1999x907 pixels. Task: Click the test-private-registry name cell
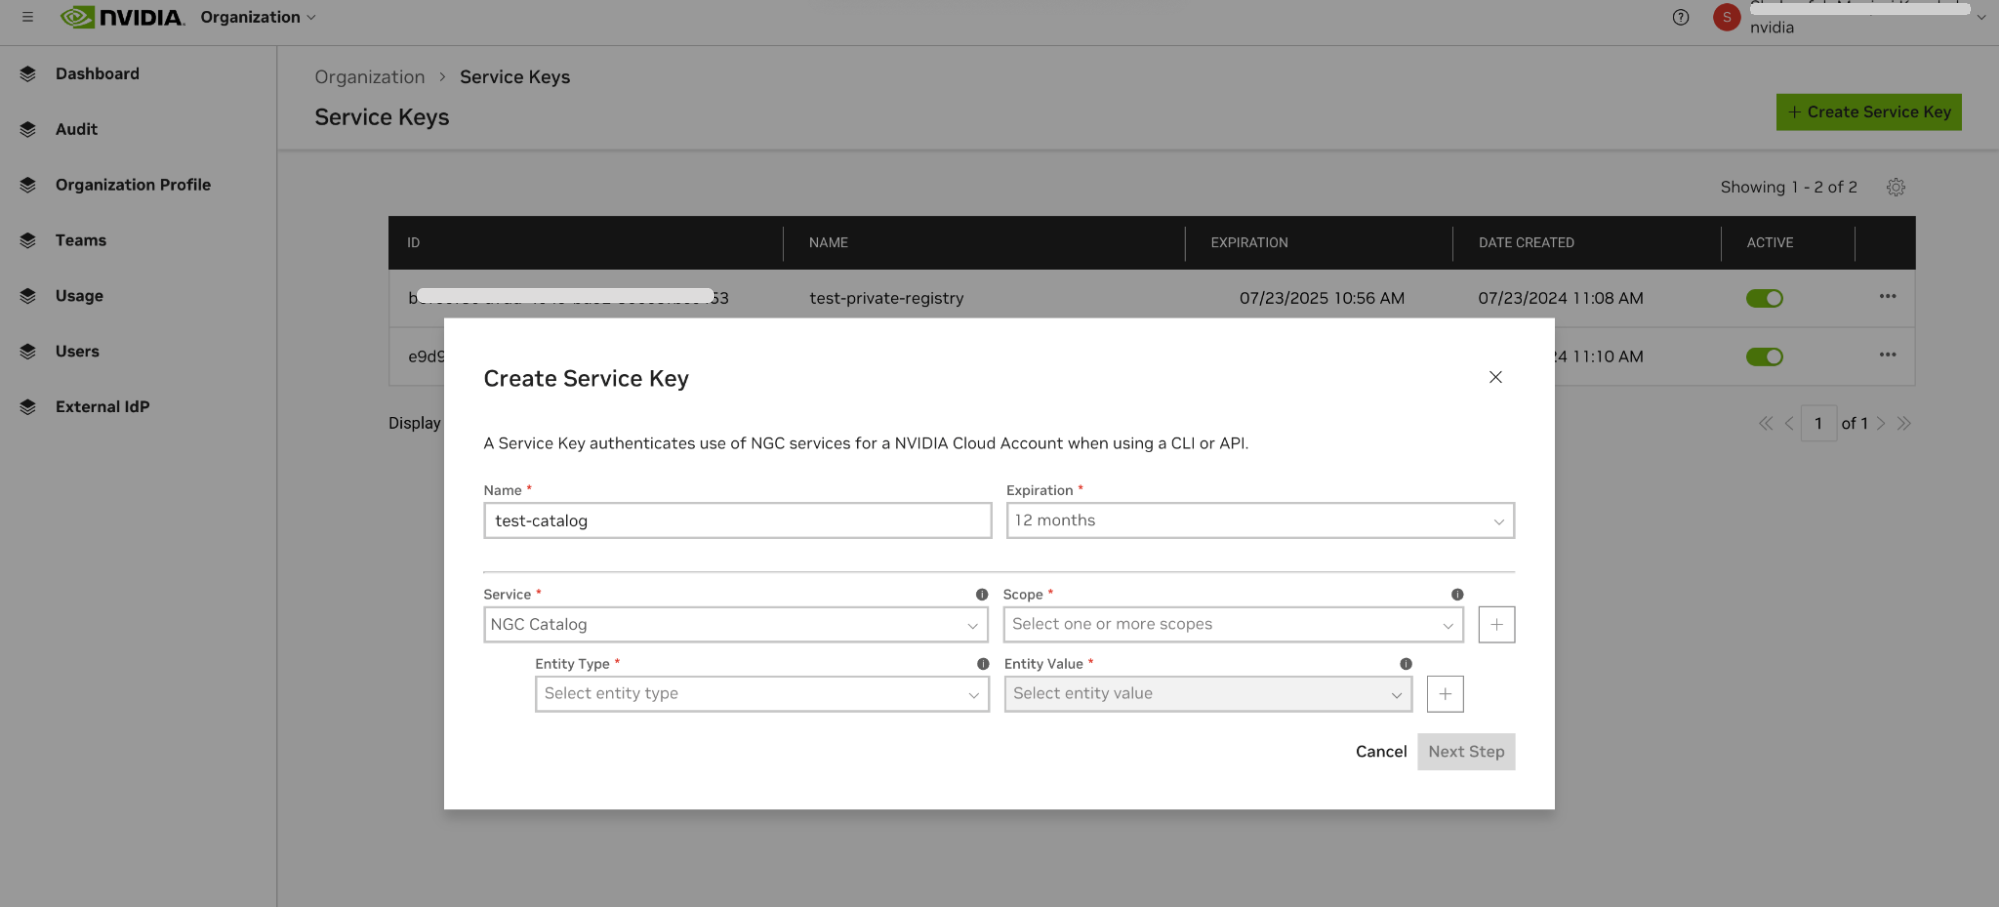click(886, 298)
